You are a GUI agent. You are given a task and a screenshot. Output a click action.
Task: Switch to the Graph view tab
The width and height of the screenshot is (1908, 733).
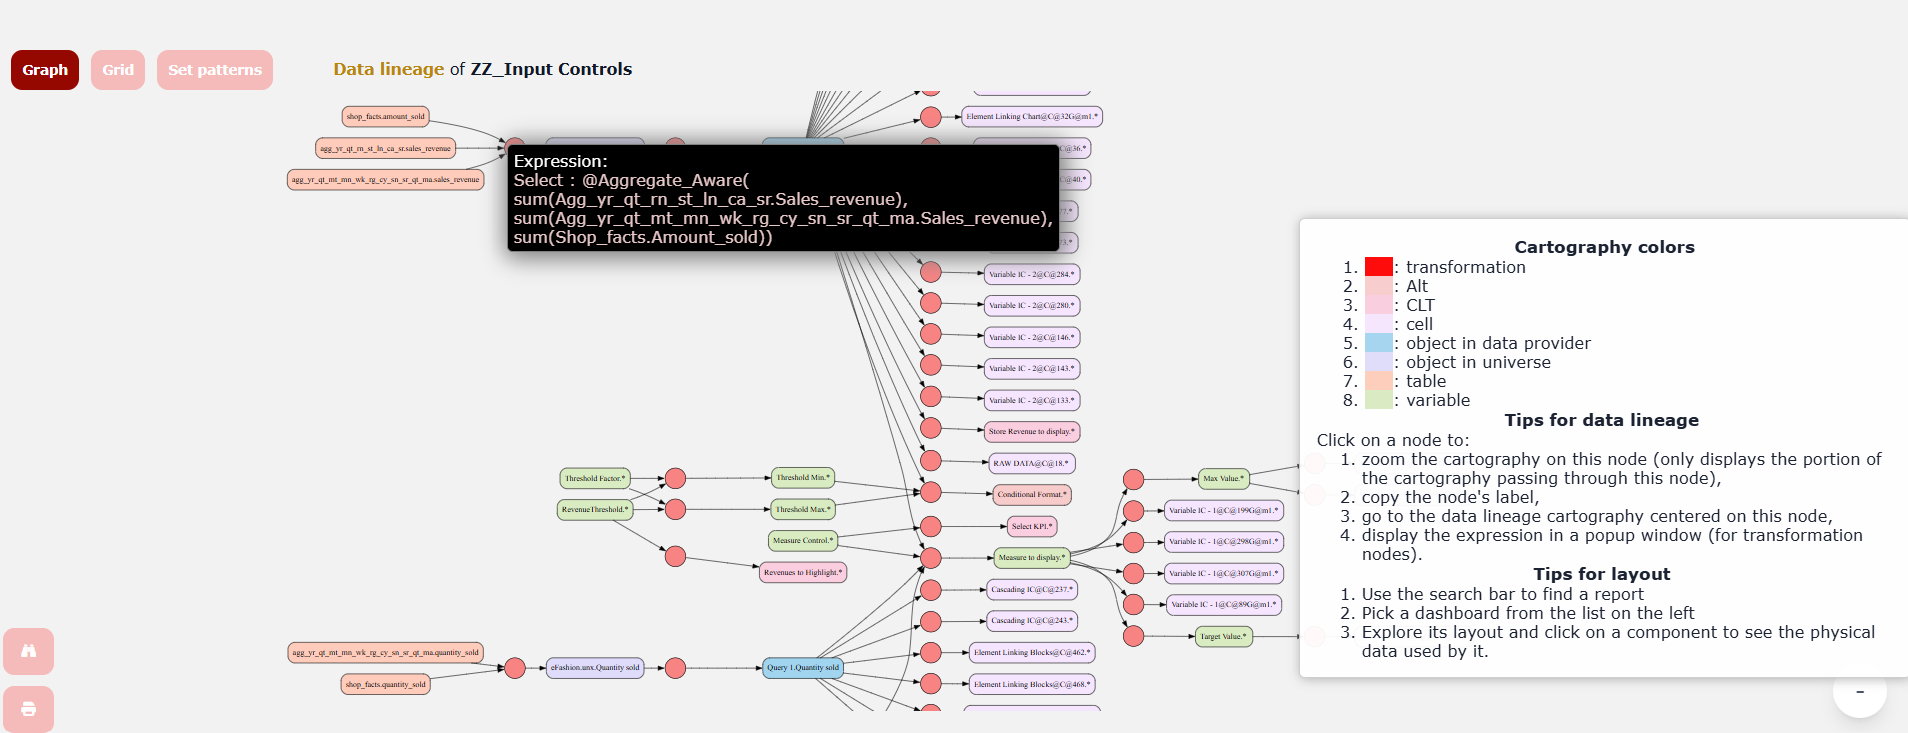point(45,70)
